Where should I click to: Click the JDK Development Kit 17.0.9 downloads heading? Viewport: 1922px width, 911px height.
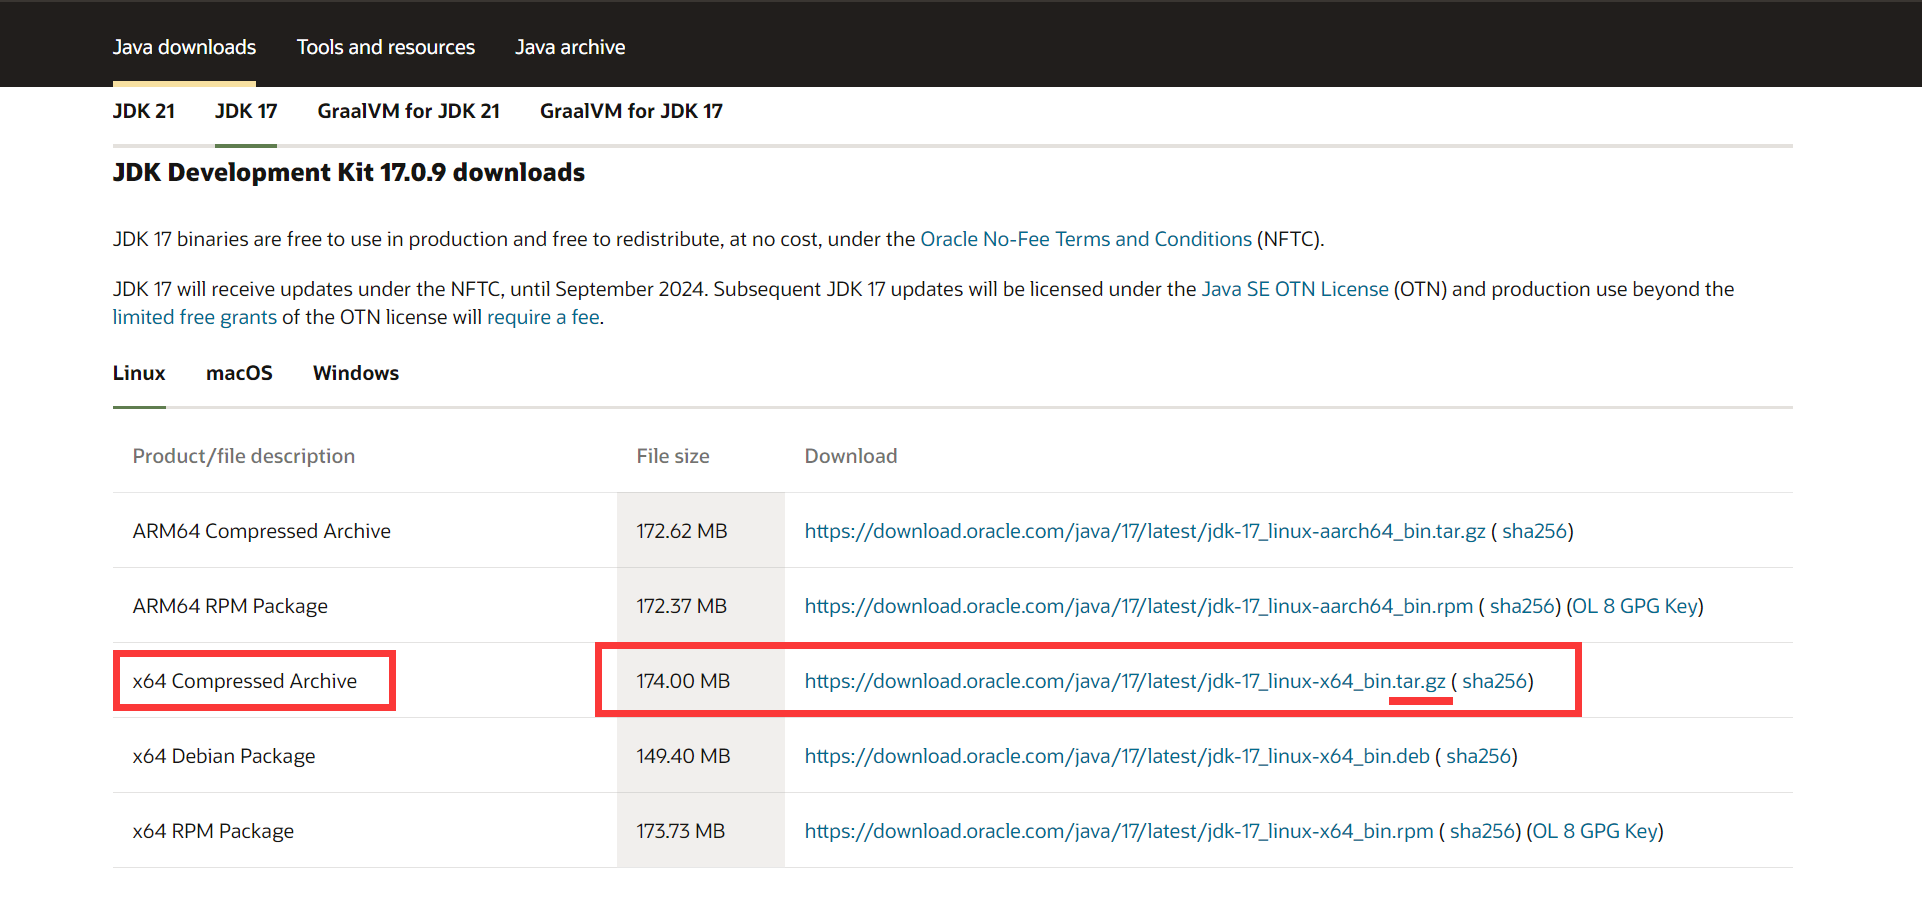coord(349,172)
